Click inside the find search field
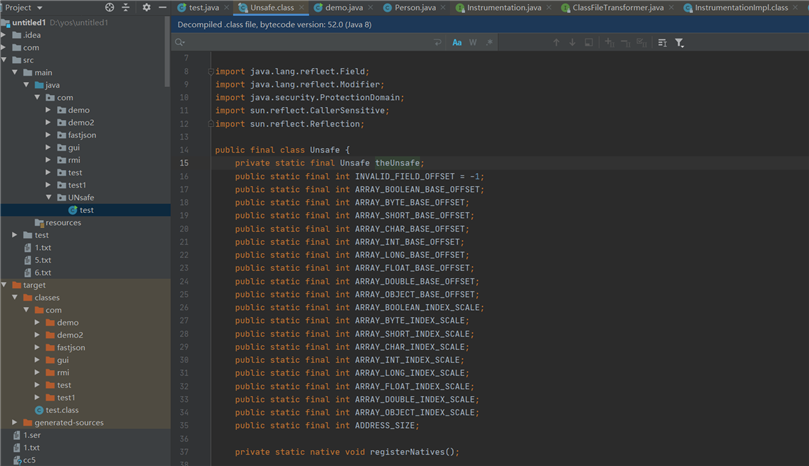Screen dimensions: 809x466 tap(310, 42)
